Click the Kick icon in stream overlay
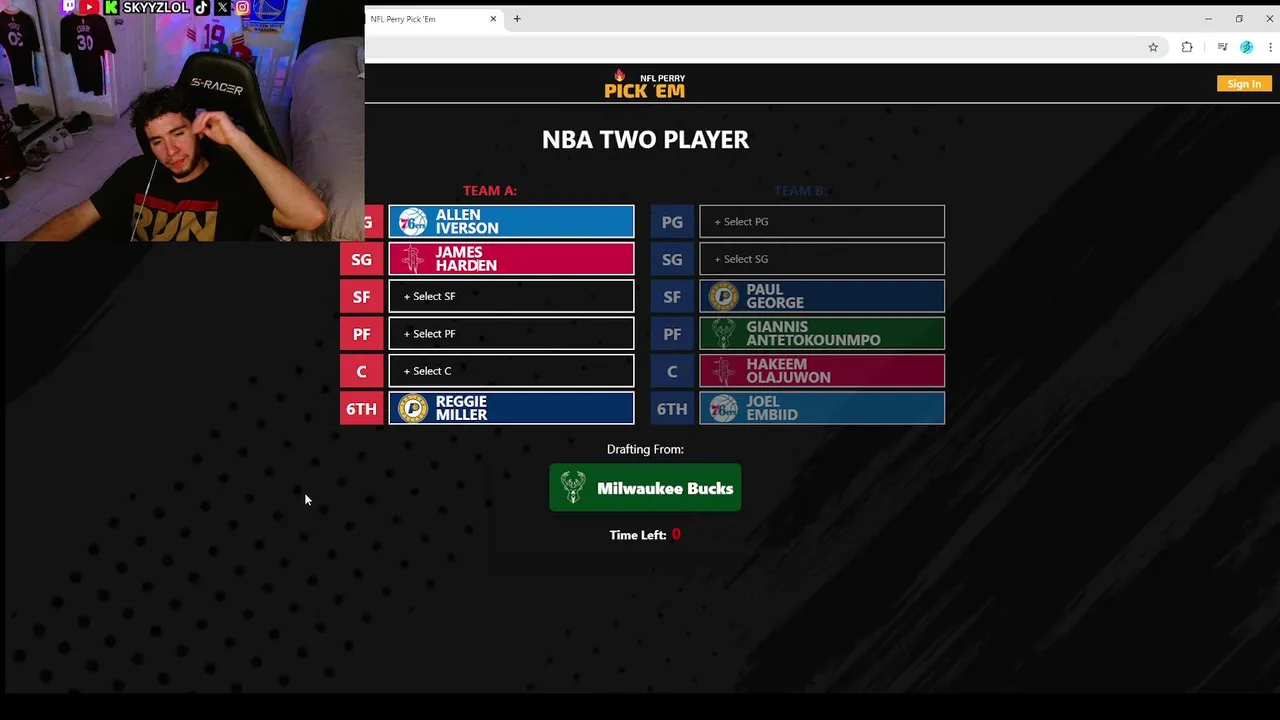 111,7
